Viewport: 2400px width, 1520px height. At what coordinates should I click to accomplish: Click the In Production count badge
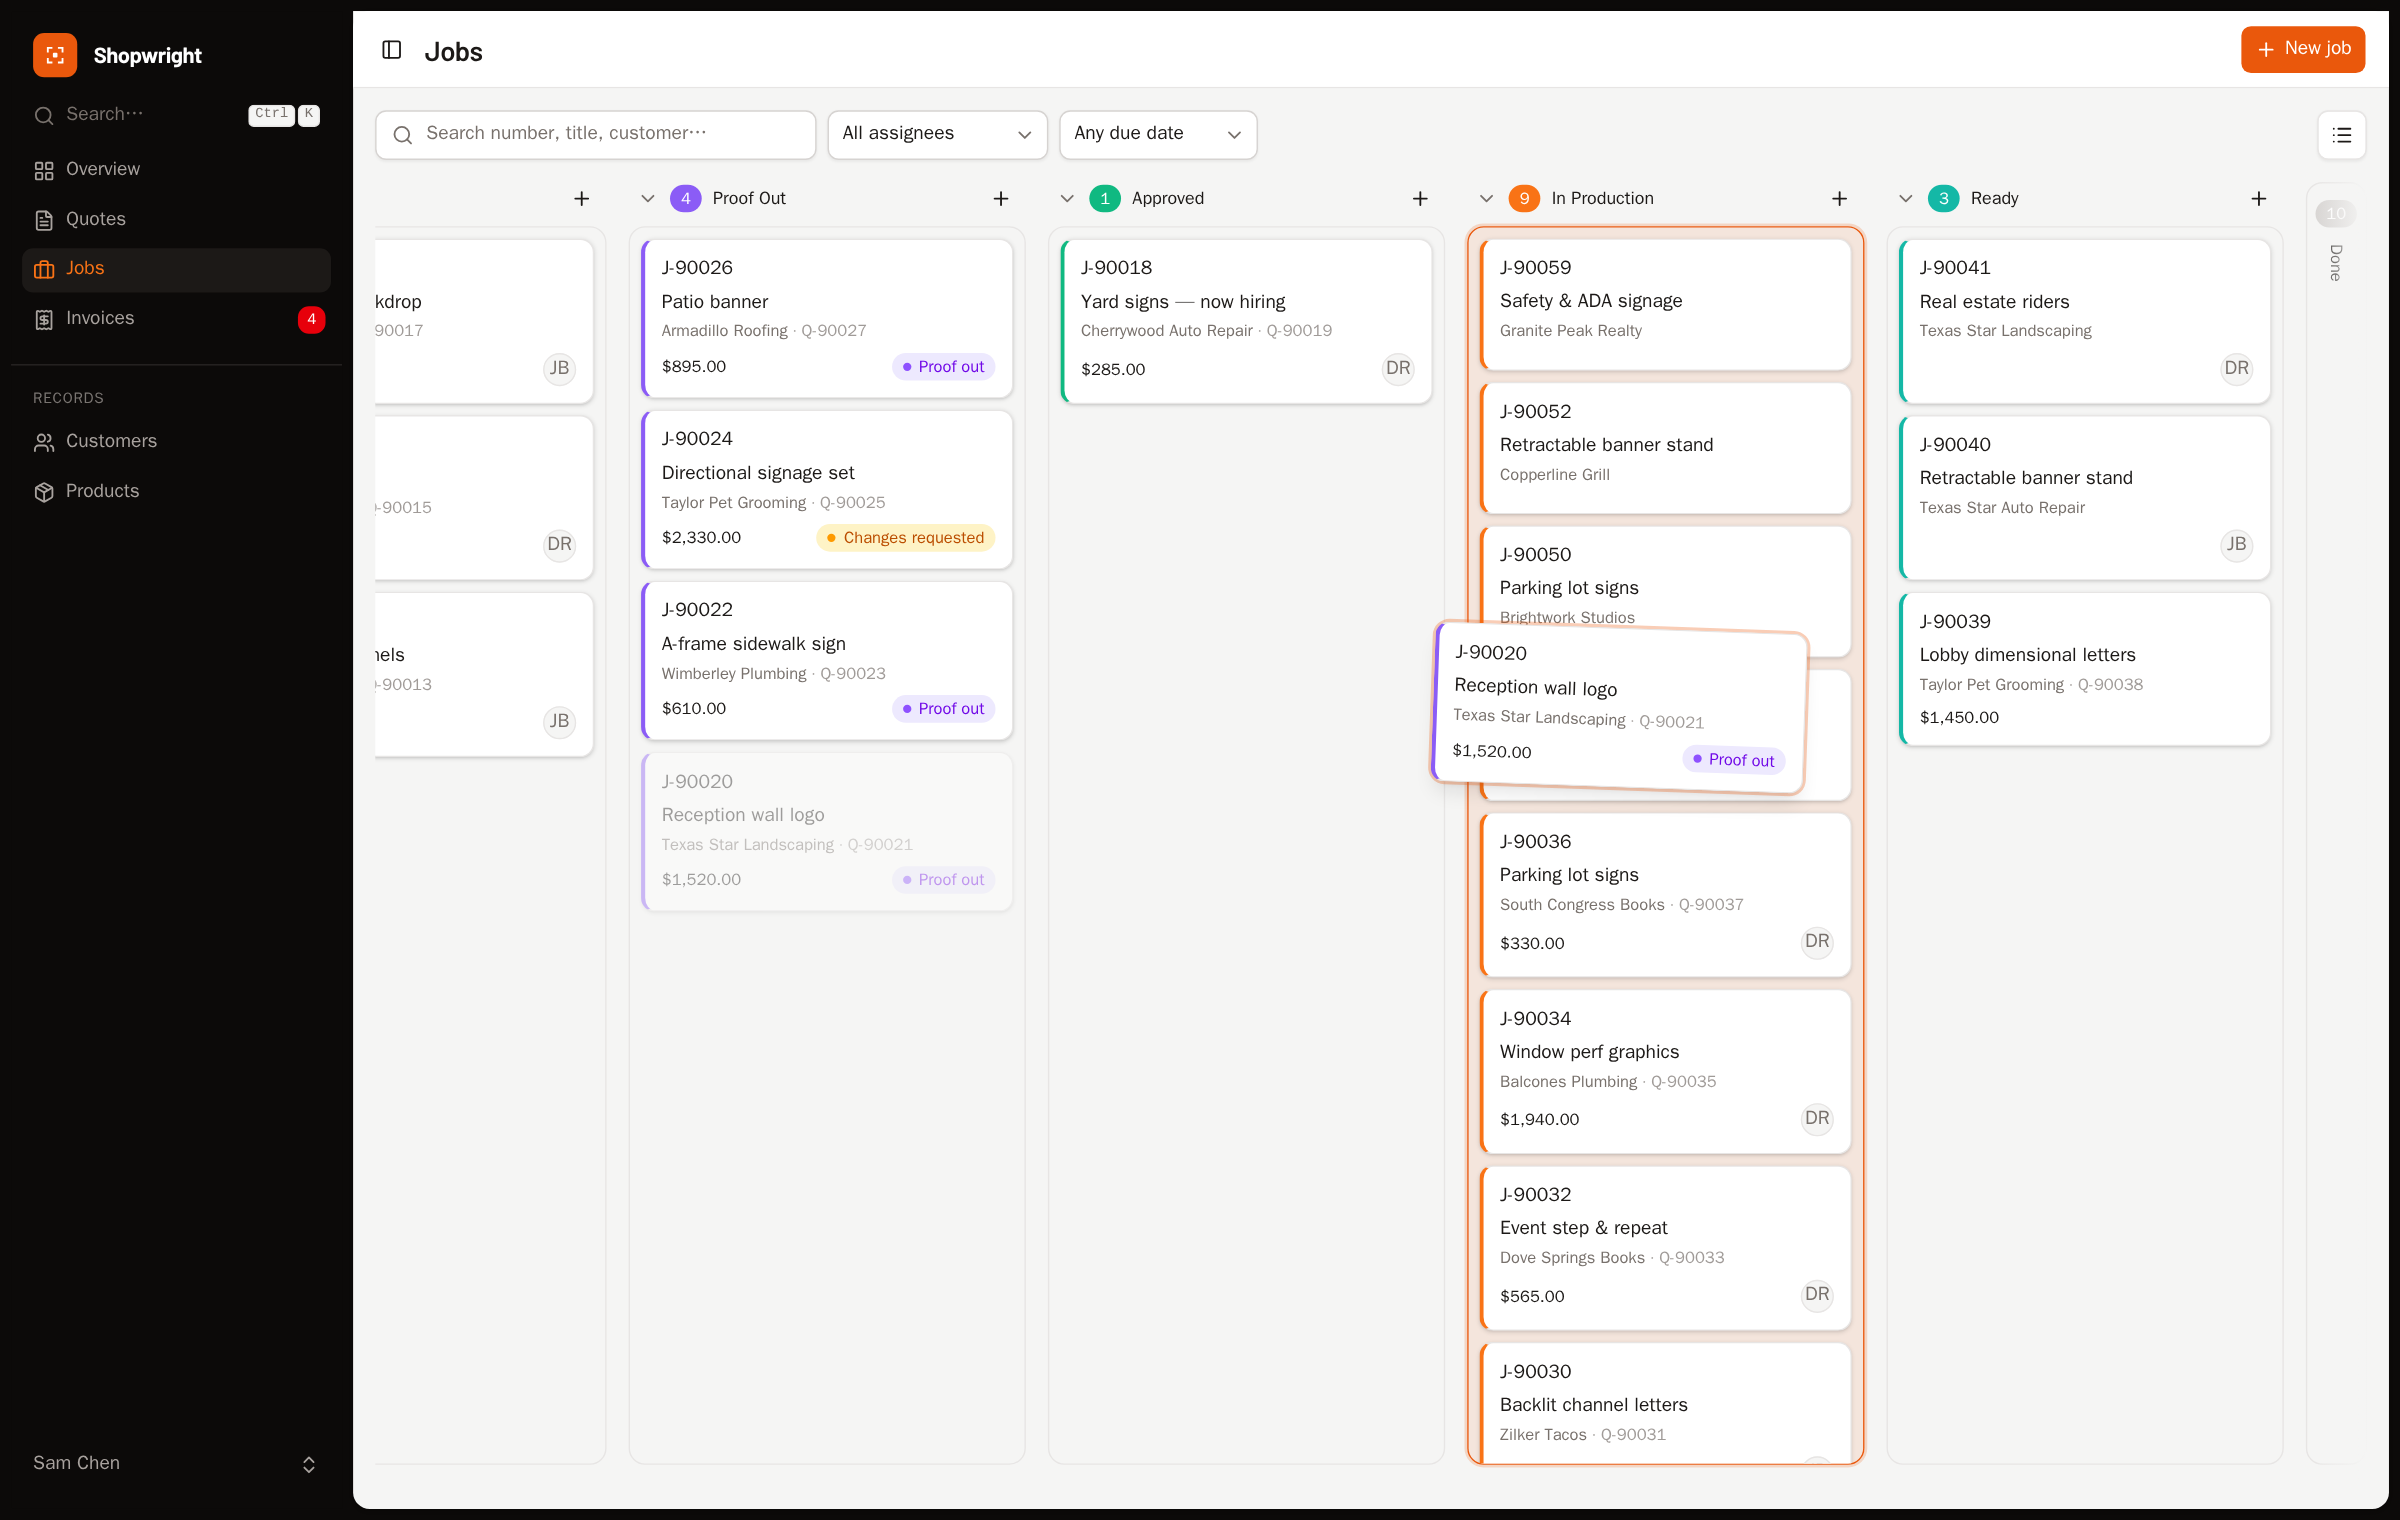[1524, 199]
